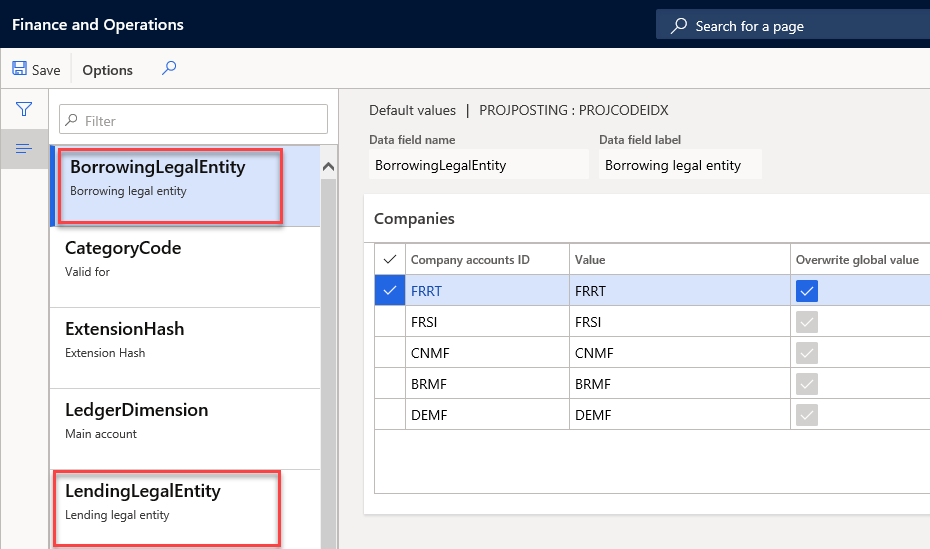The height and width of the screenshot is (549, 930).
Task: Toggle the list view lines icon
Action: point(24,149)
